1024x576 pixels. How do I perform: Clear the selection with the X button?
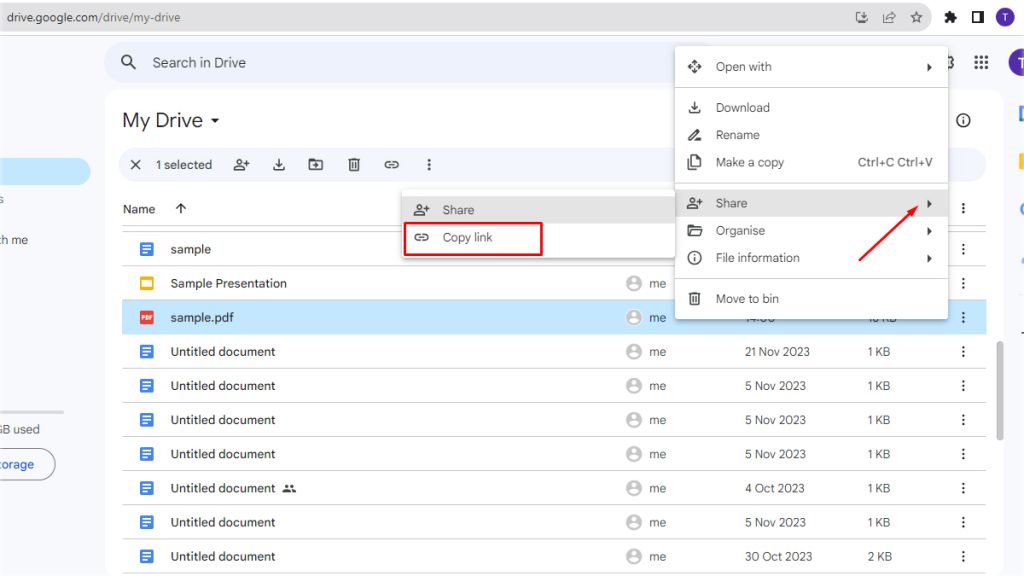pyautogui.click(x=135, y=164)
